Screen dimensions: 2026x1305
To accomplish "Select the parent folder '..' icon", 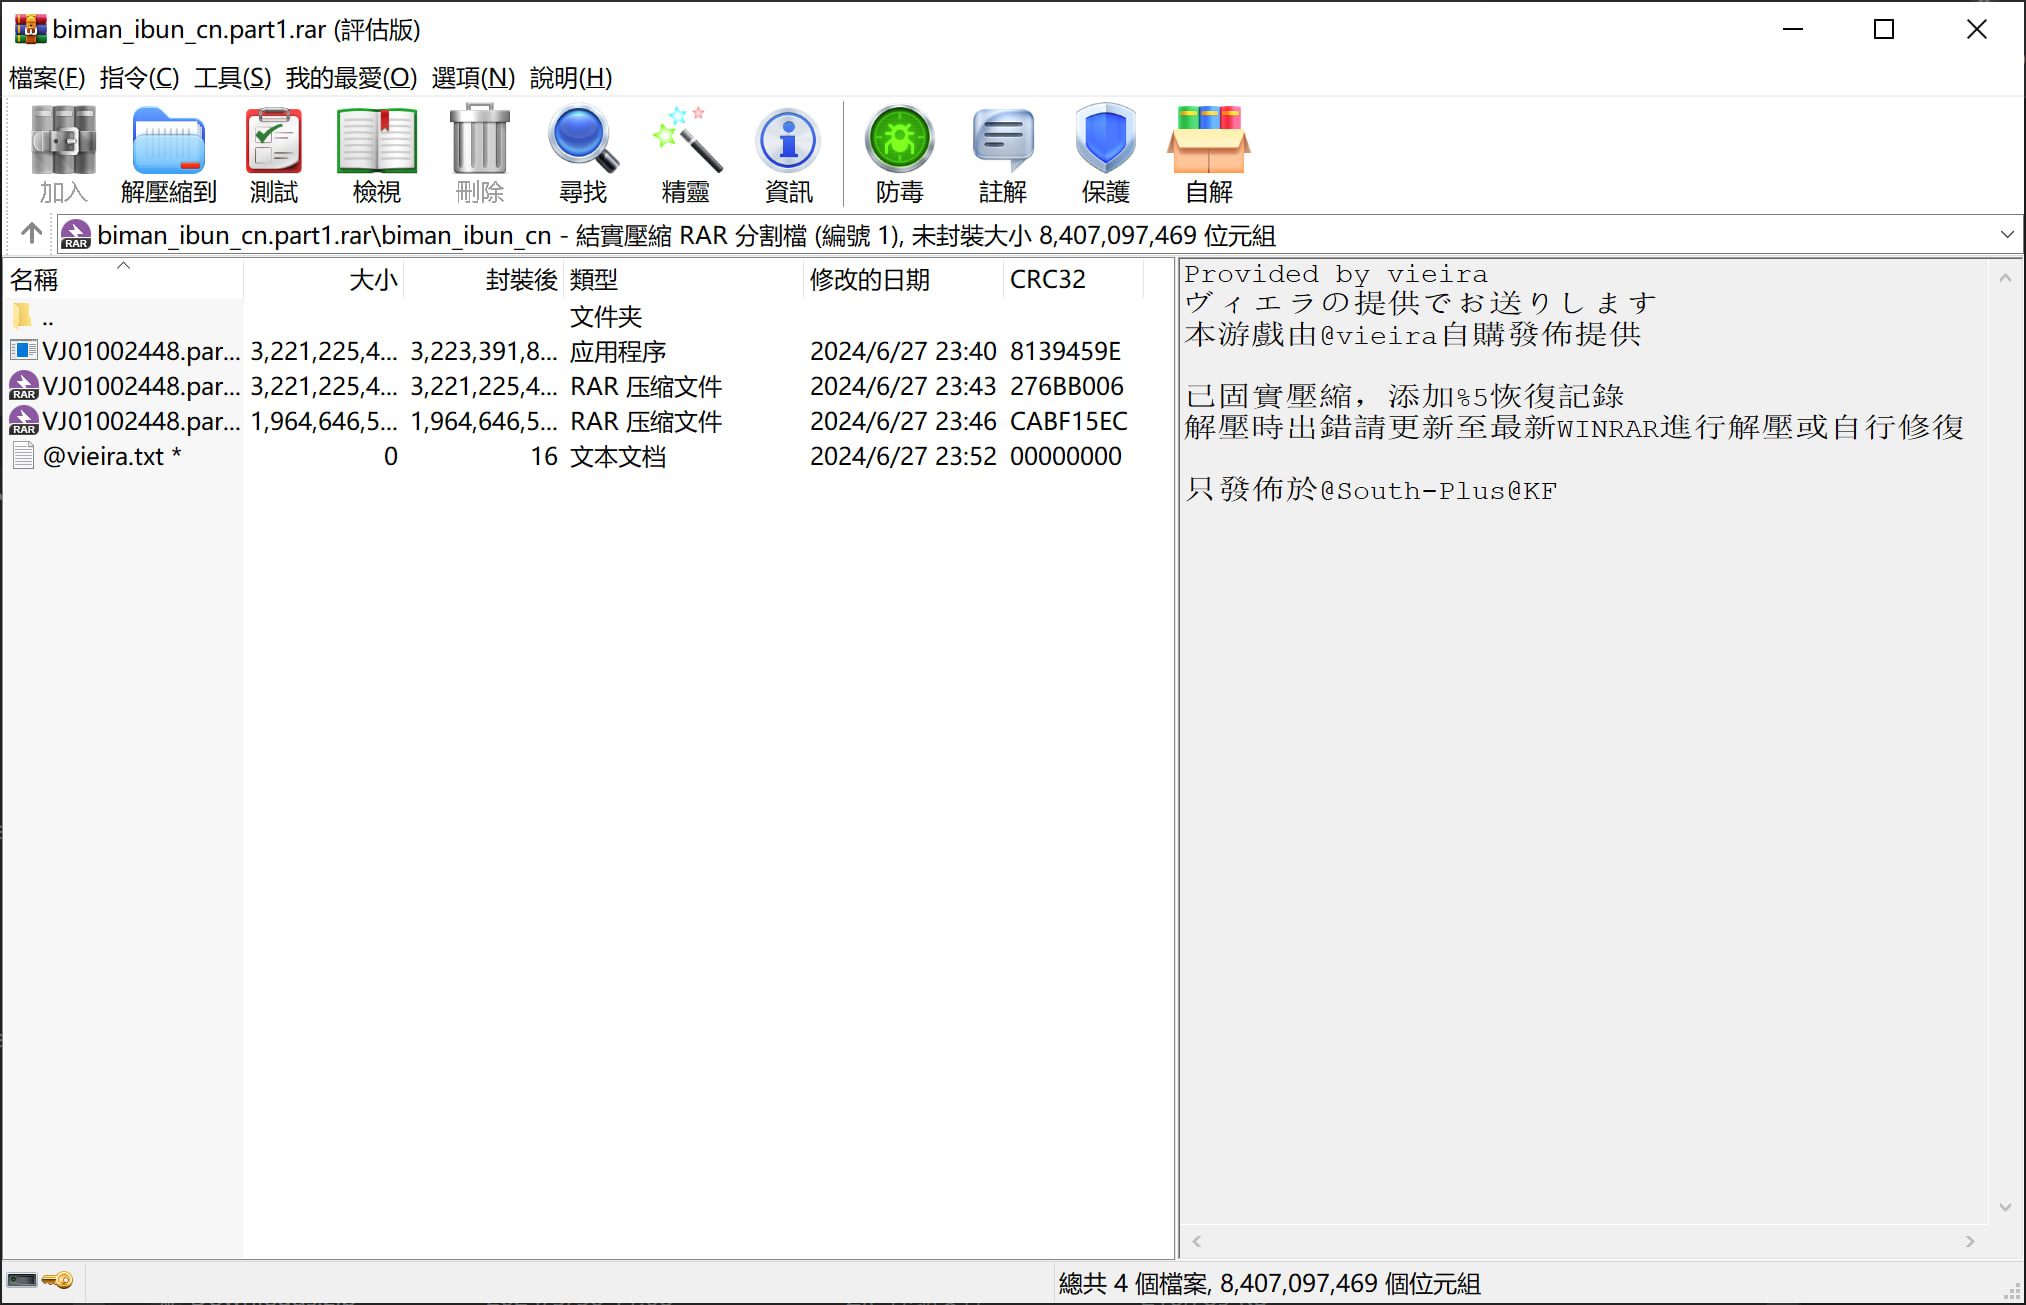I will (23, 317).
